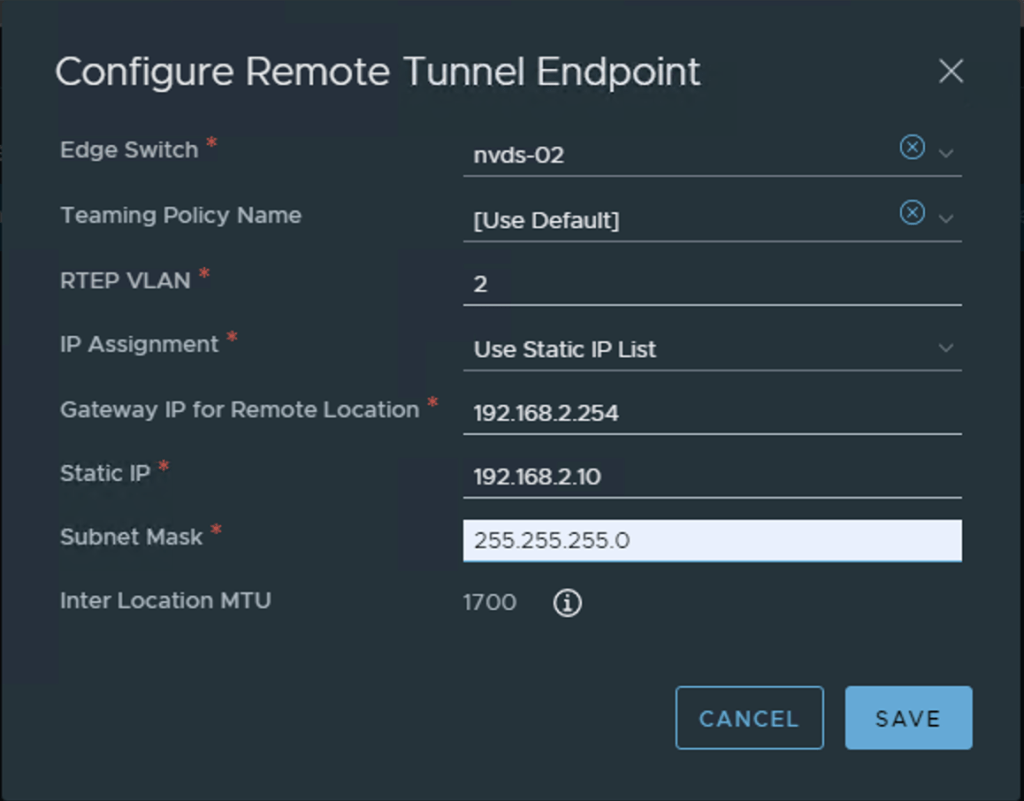Click the Use Static IP List value text

click(x=565, y=349)
